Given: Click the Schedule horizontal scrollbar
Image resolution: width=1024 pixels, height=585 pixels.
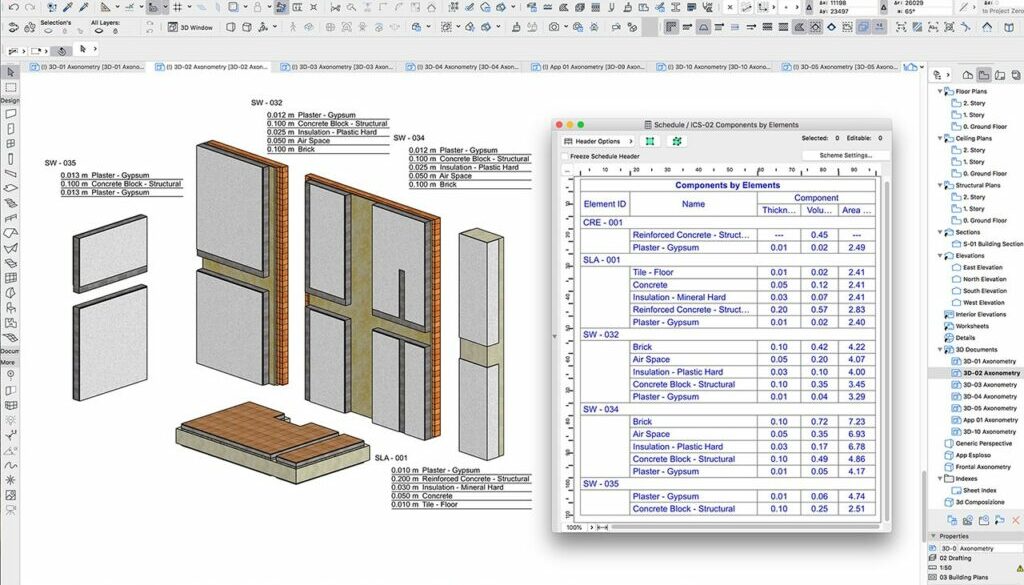Looking at the screenshot, I should pos(744,527).
